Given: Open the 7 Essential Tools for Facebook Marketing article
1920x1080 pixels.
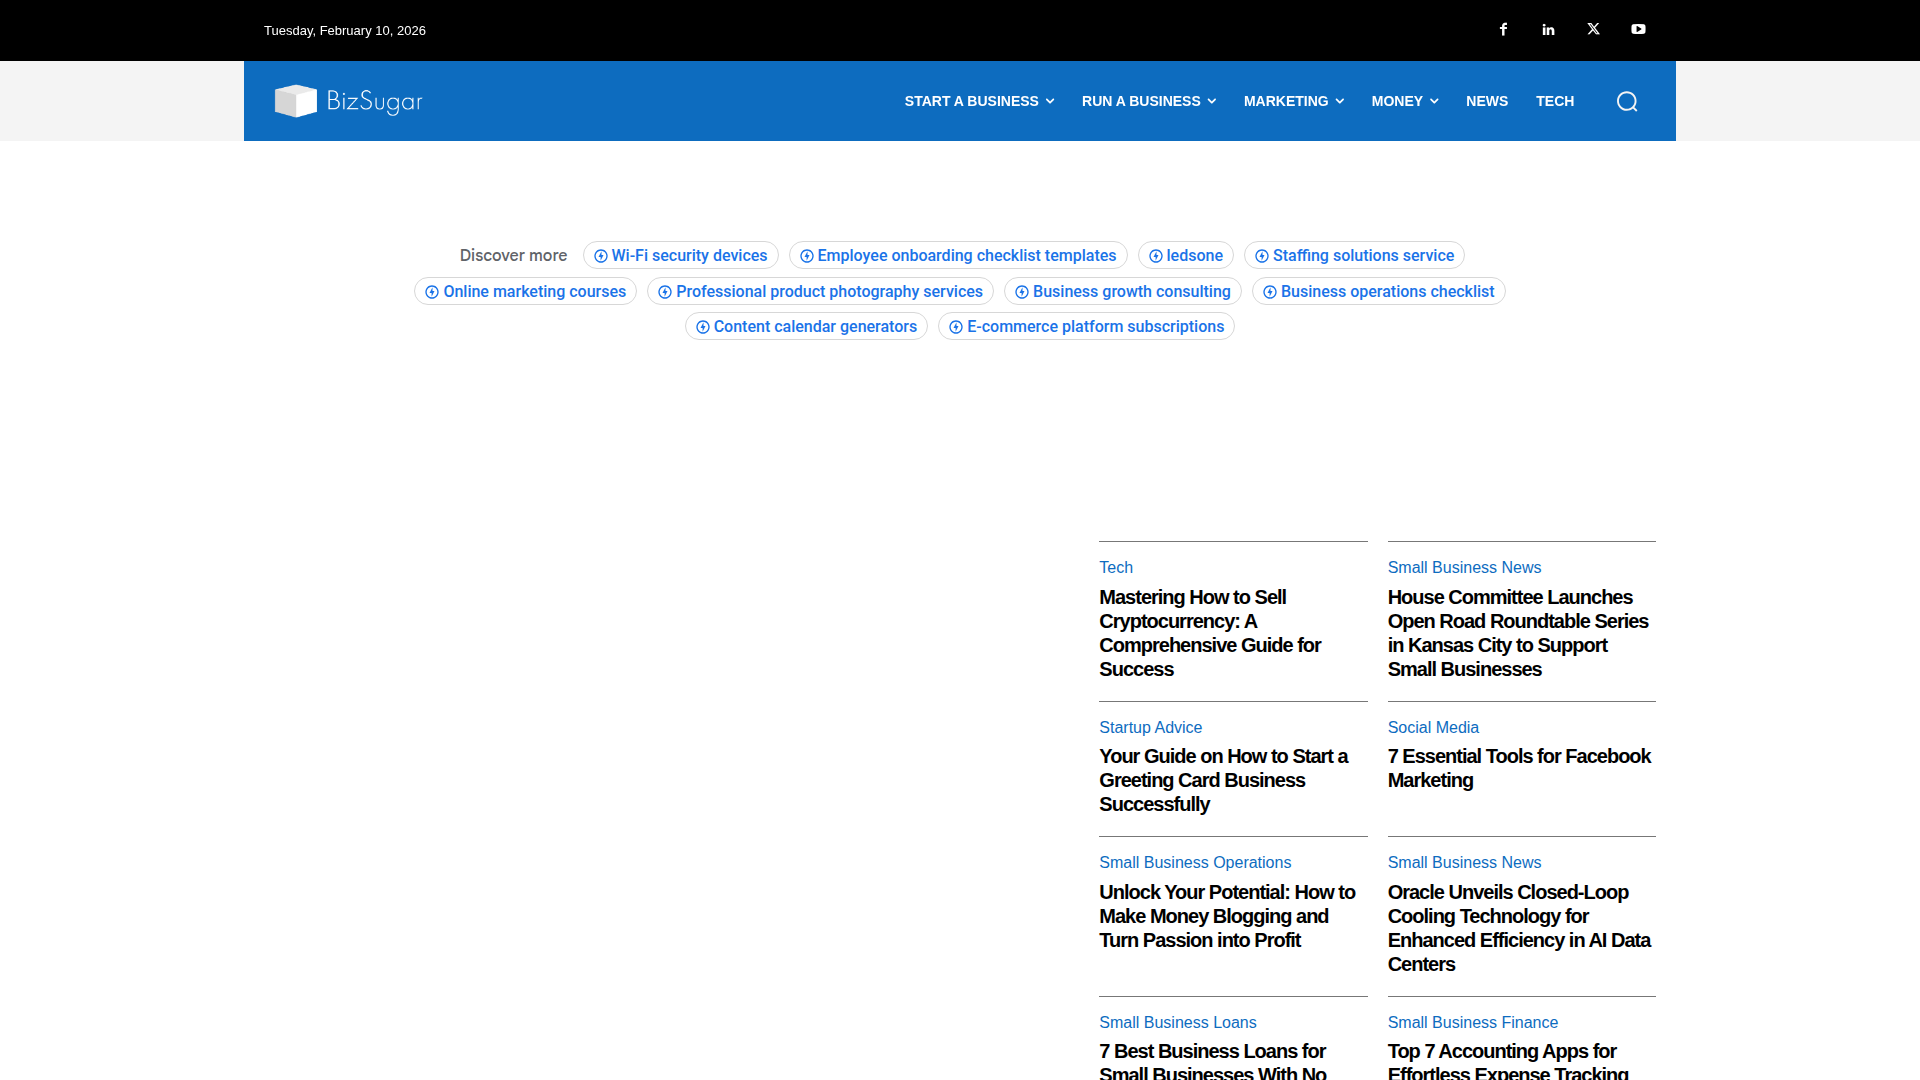Looking at the screenshot, I should [1518, 768].
